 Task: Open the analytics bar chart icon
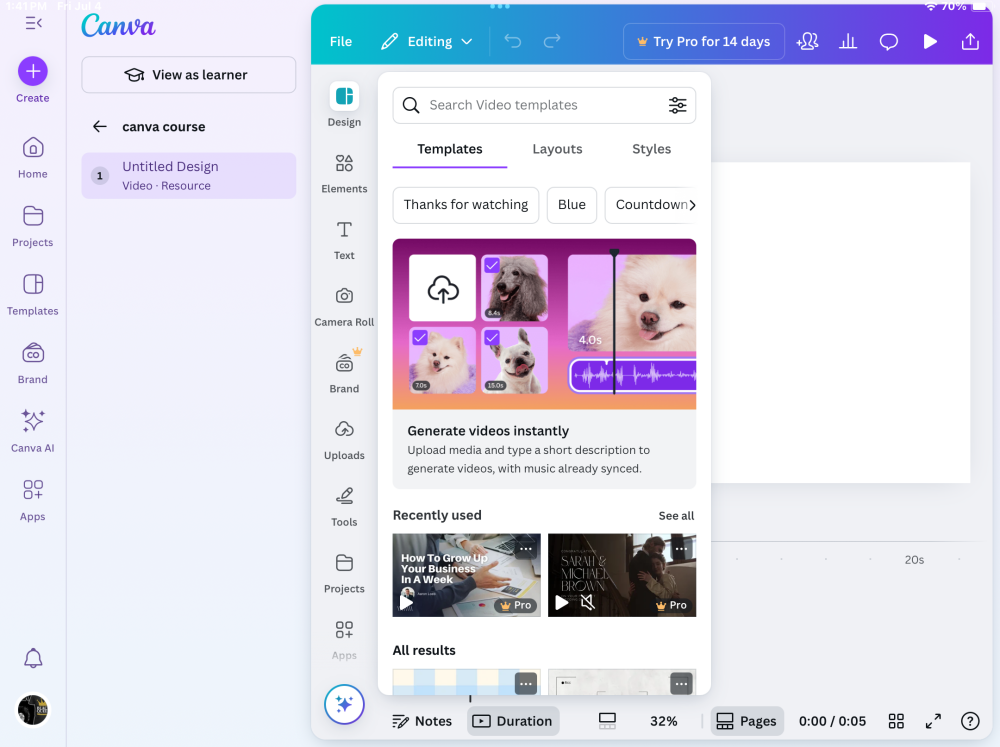pyautogui.click(x=848, y=42)
